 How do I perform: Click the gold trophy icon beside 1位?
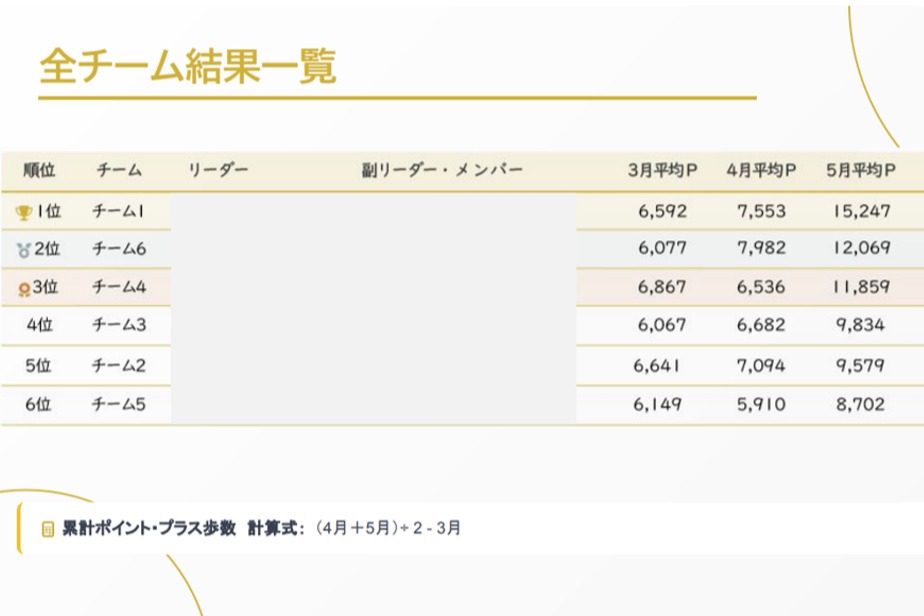tap(24, 212)
